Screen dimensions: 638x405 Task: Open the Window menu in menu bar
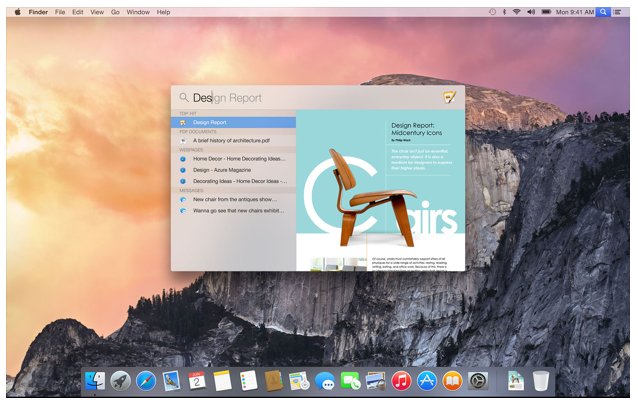(x=138, y=12)
